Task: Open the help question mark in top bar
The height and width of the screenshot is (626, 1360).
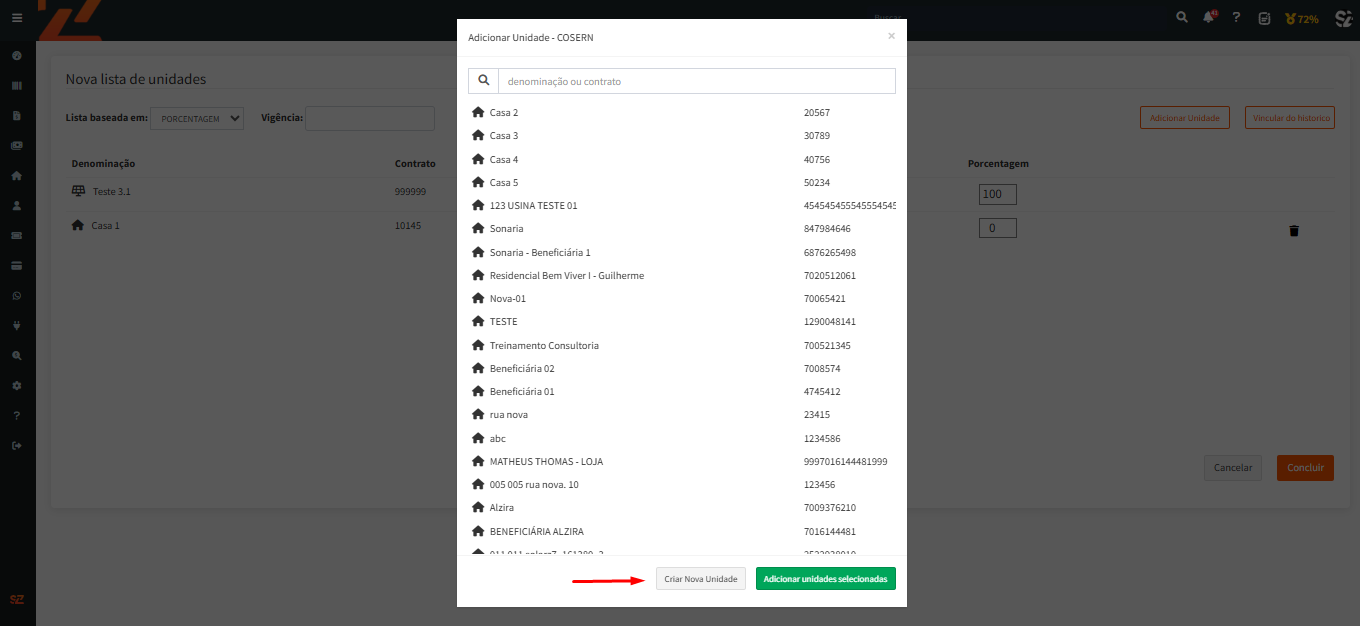Action: point(1236,18)
